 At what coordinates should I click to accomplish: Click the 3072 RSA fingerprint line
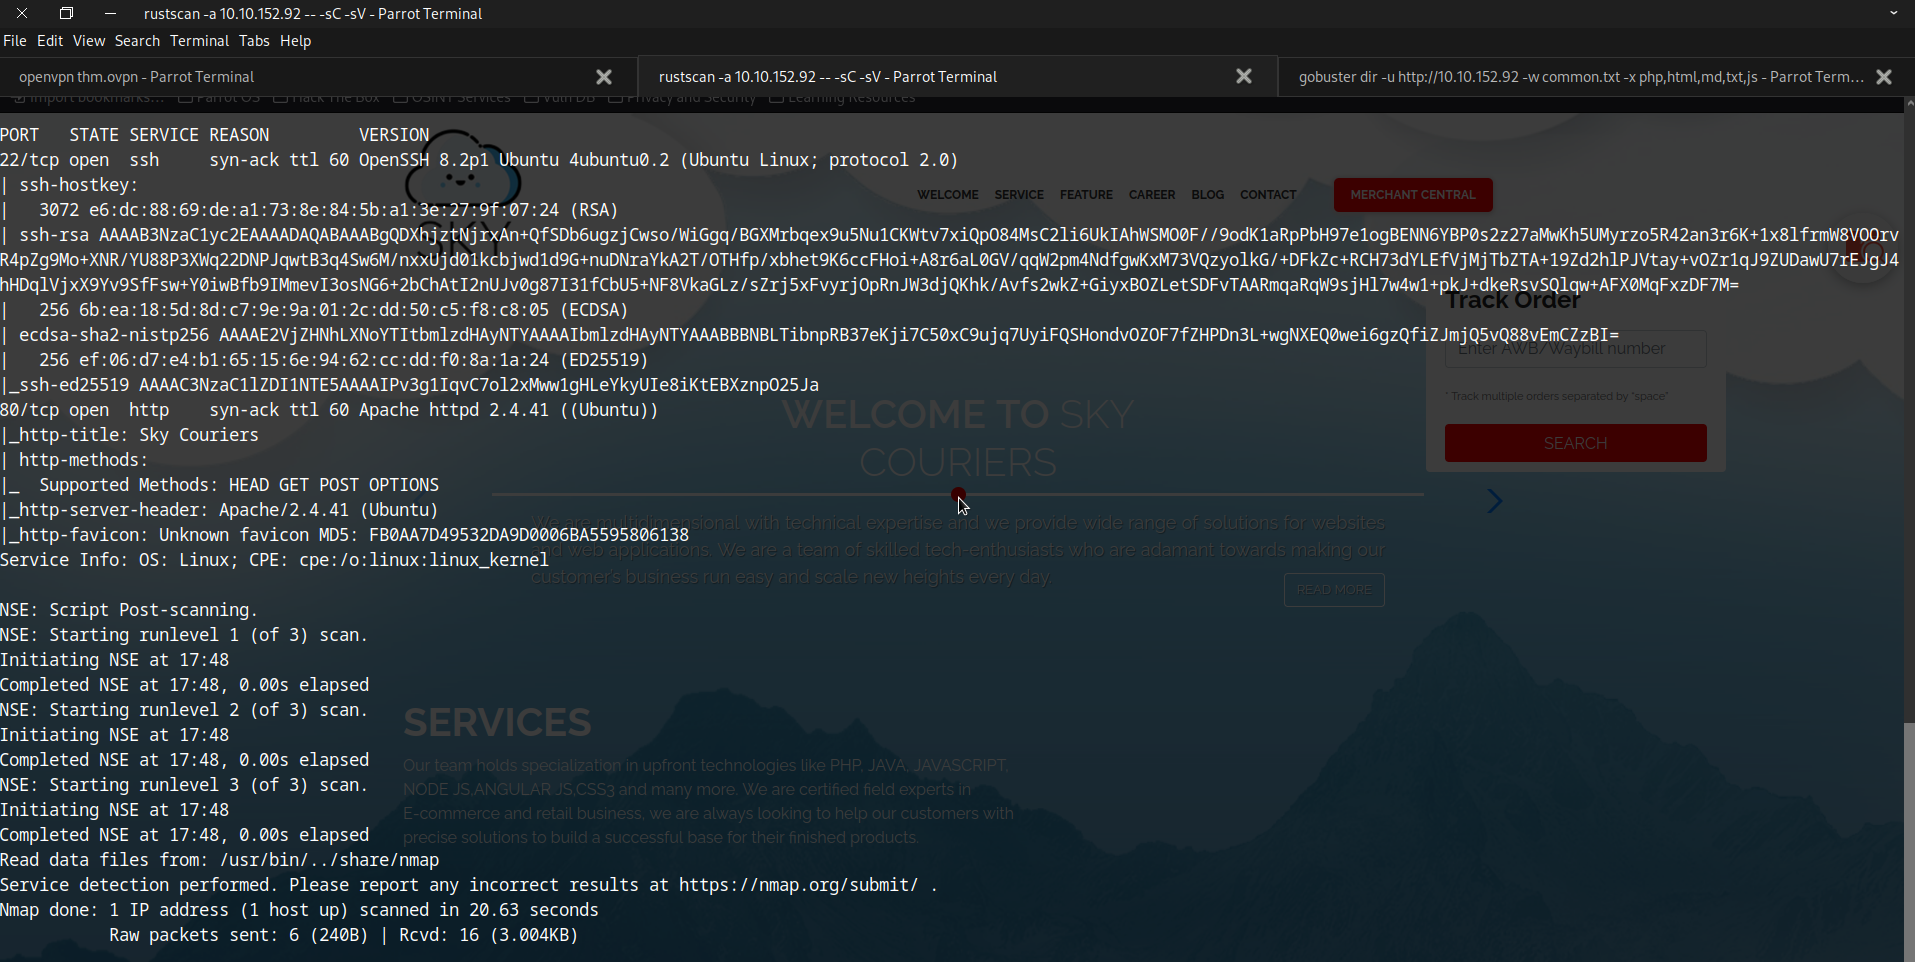click(x=309, y=210)
